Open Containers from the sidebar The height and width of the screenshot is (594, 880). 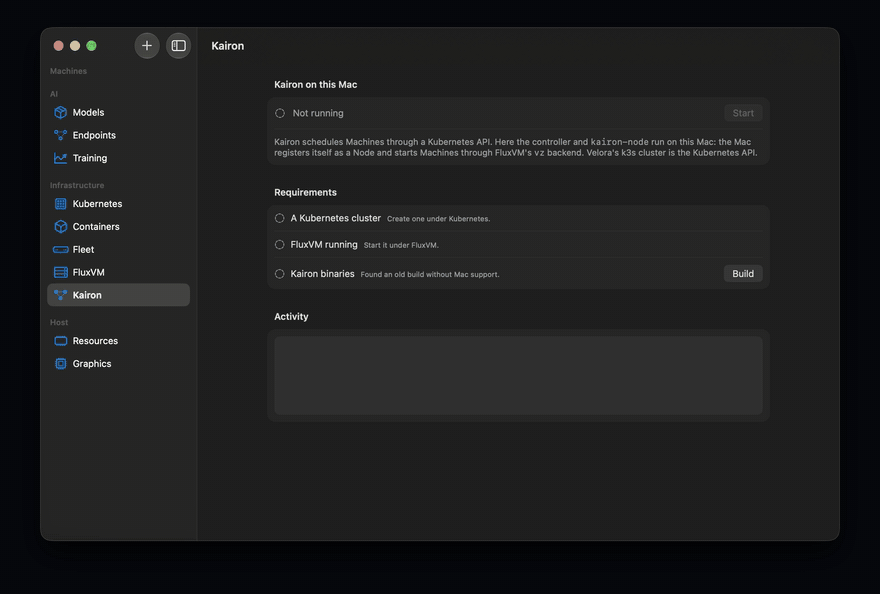click(x=118, y=227)
